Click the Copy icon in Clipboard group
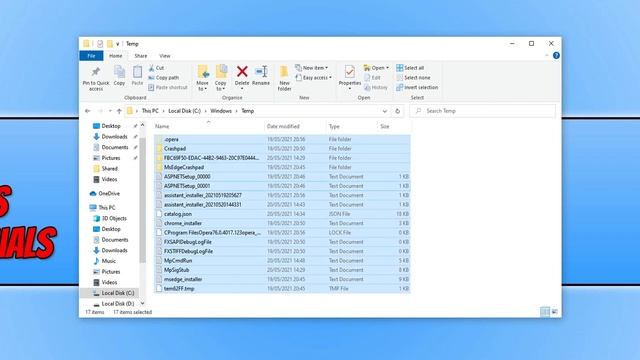 [119, 72]
